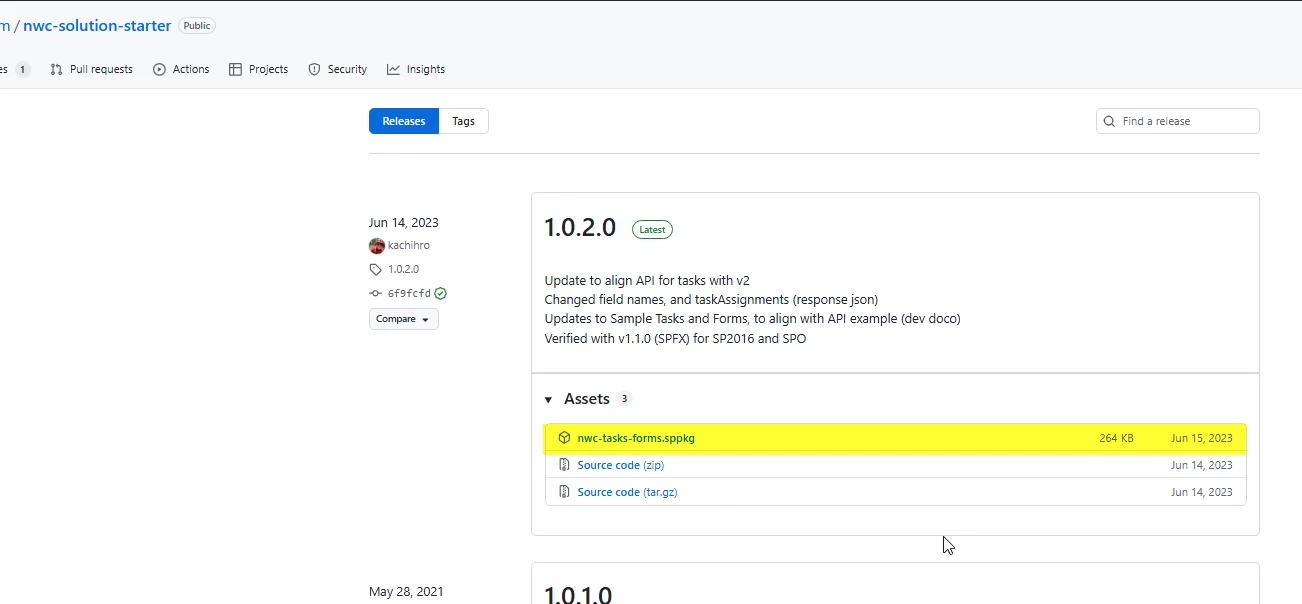Open commit 6f9fcfd

point(409,293)
